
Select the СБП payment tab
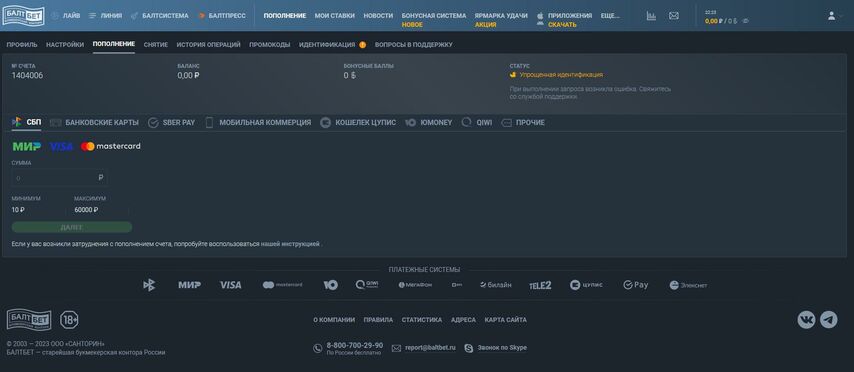(x=27, y=123)
